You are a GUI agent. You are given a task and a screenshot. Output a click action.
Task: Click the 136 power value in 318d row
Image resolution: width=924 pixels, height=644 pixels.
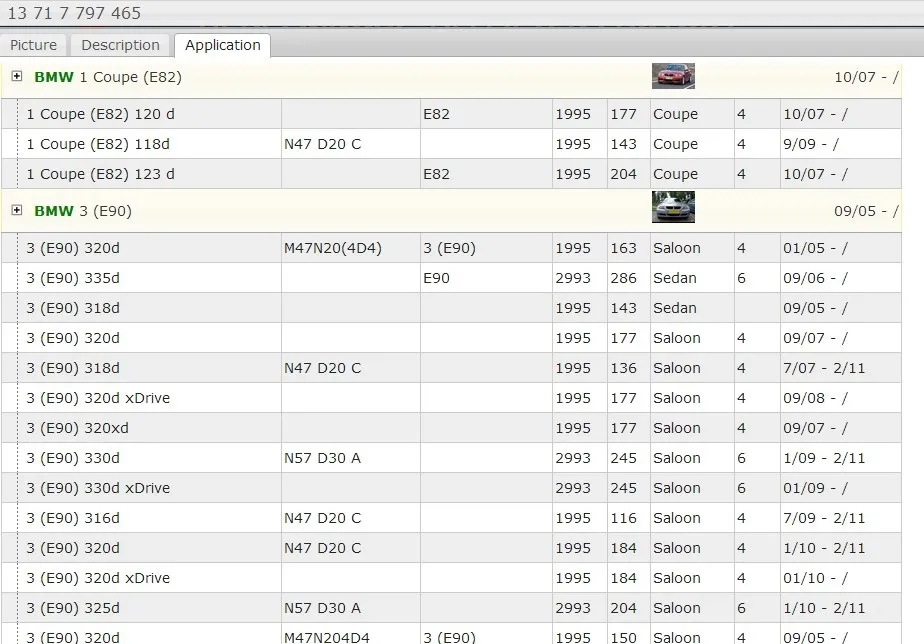[623, 368]
